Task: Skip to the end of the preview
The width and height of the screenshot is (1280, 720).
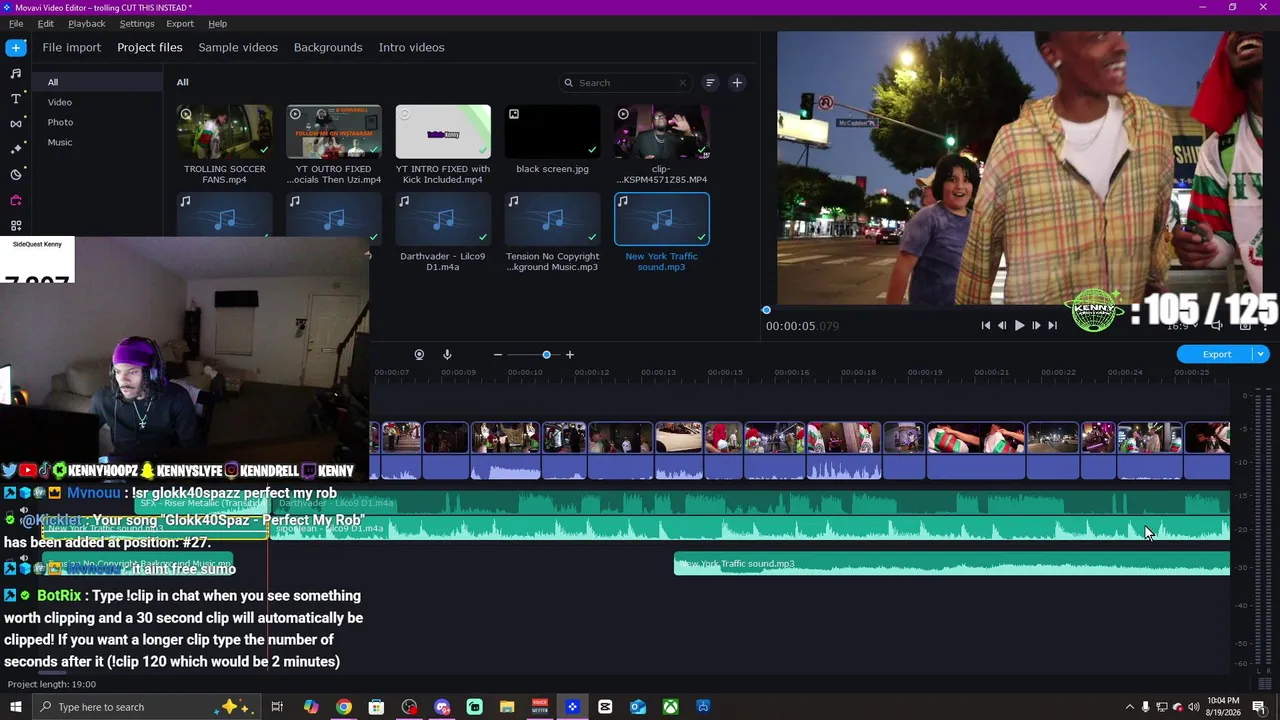Action: [x=1052, y=325]
